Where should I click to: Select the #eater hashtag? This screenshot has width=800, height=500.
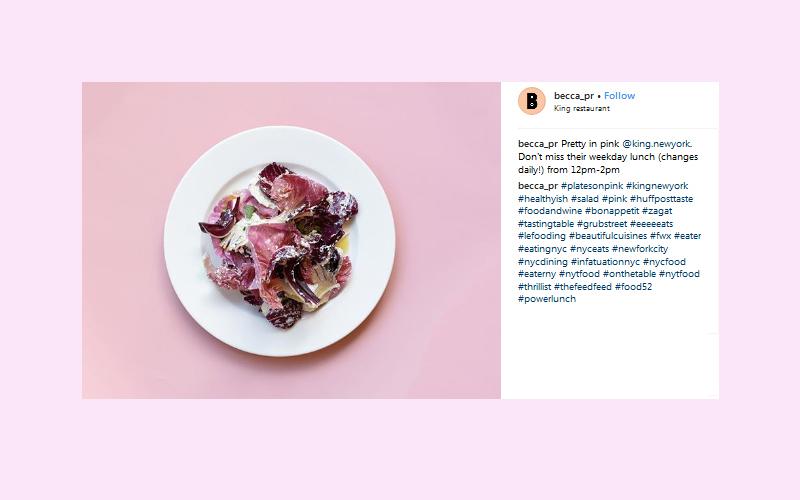[687, 236]
